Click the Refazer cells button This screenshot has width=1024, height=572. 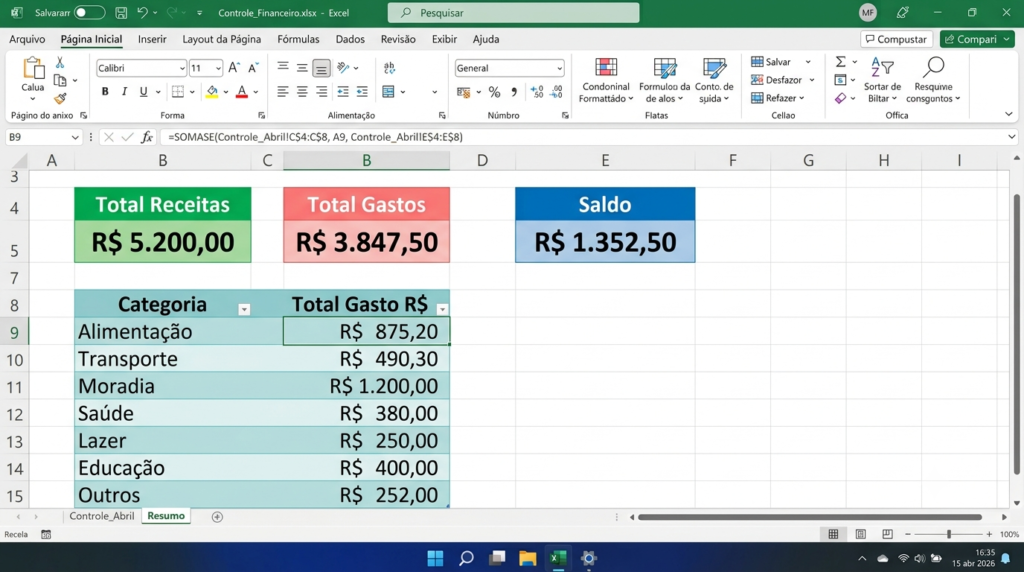[774, 98]
